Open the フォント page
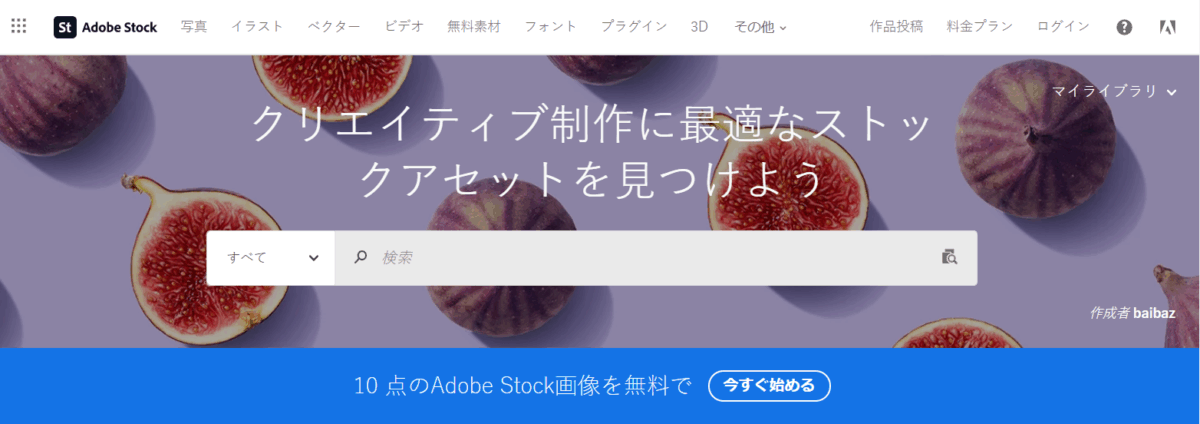This screenshot has width=1200, height=424. 551,27
